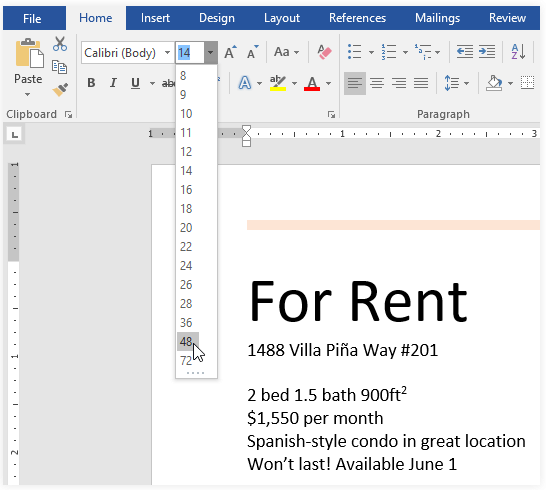Toggle Align Left paragraph alignment

(x=355, y=83)
